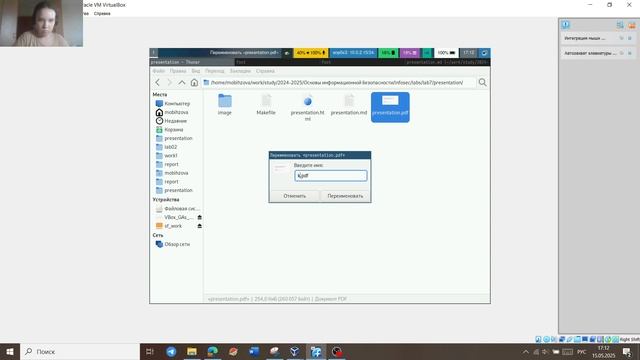Go up to parent folder
The width and height of the screenshot is (640, 360).
182,82
